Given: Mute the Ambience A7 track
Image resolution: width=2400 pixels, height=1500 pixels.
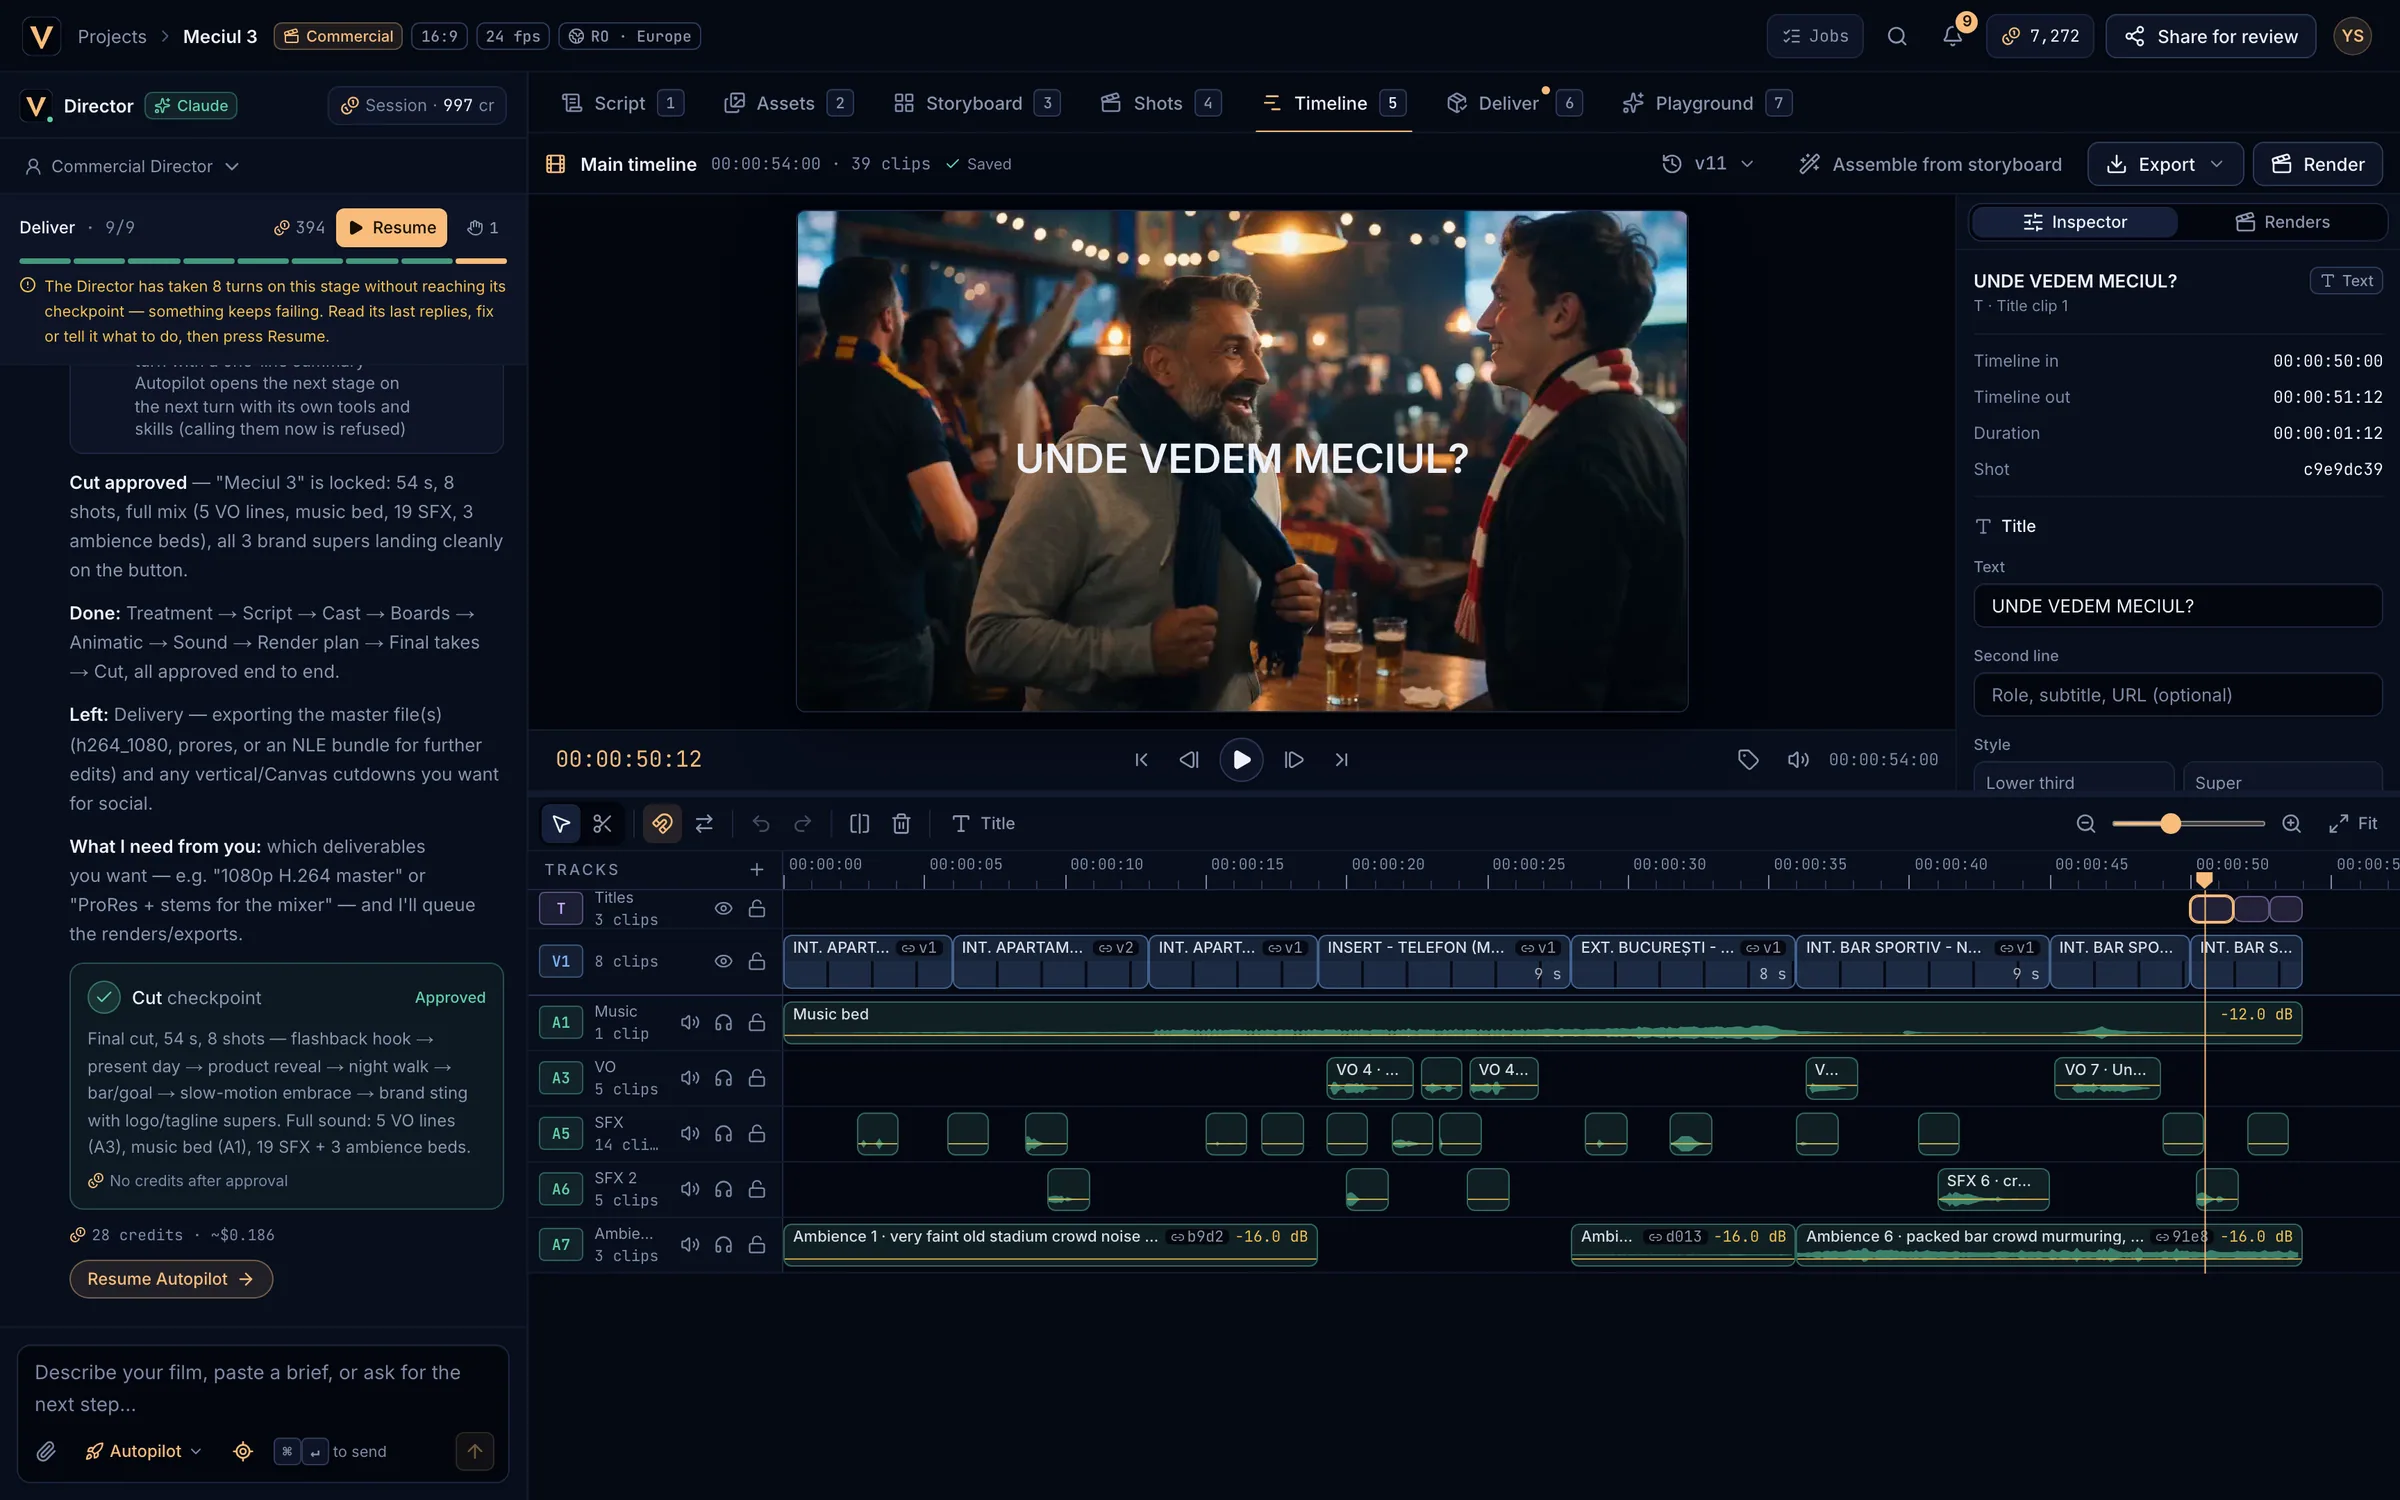Looking at the screenshot, I should [690, 1244].
